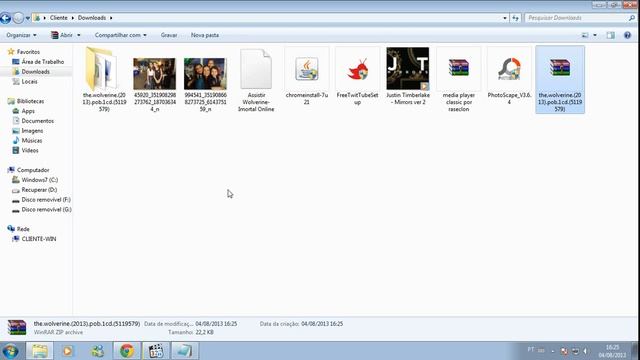Open Help with the question mark icon
This screenshot has height=360, width=640.
coord(627,35)
